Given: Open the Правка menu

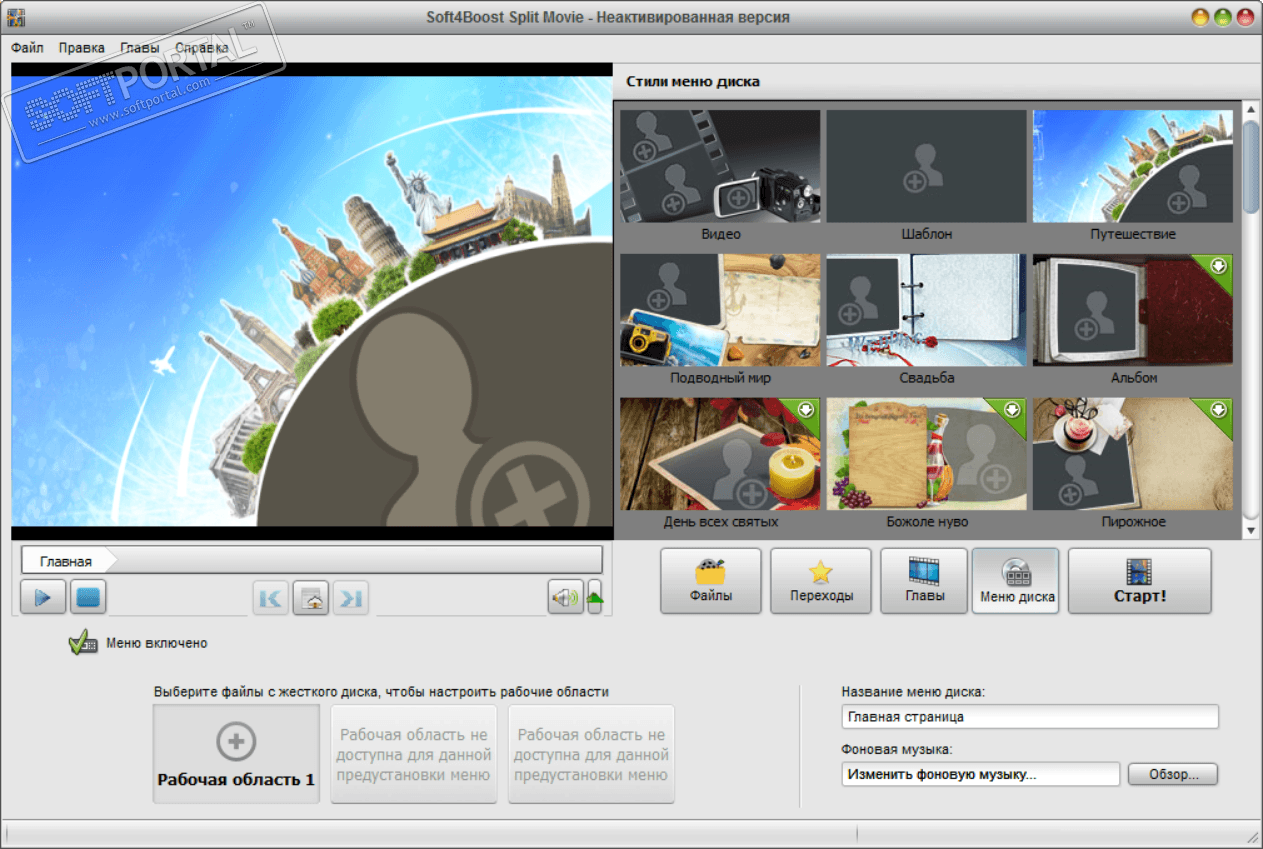Looking at the screenshot, I should (81, 47).
